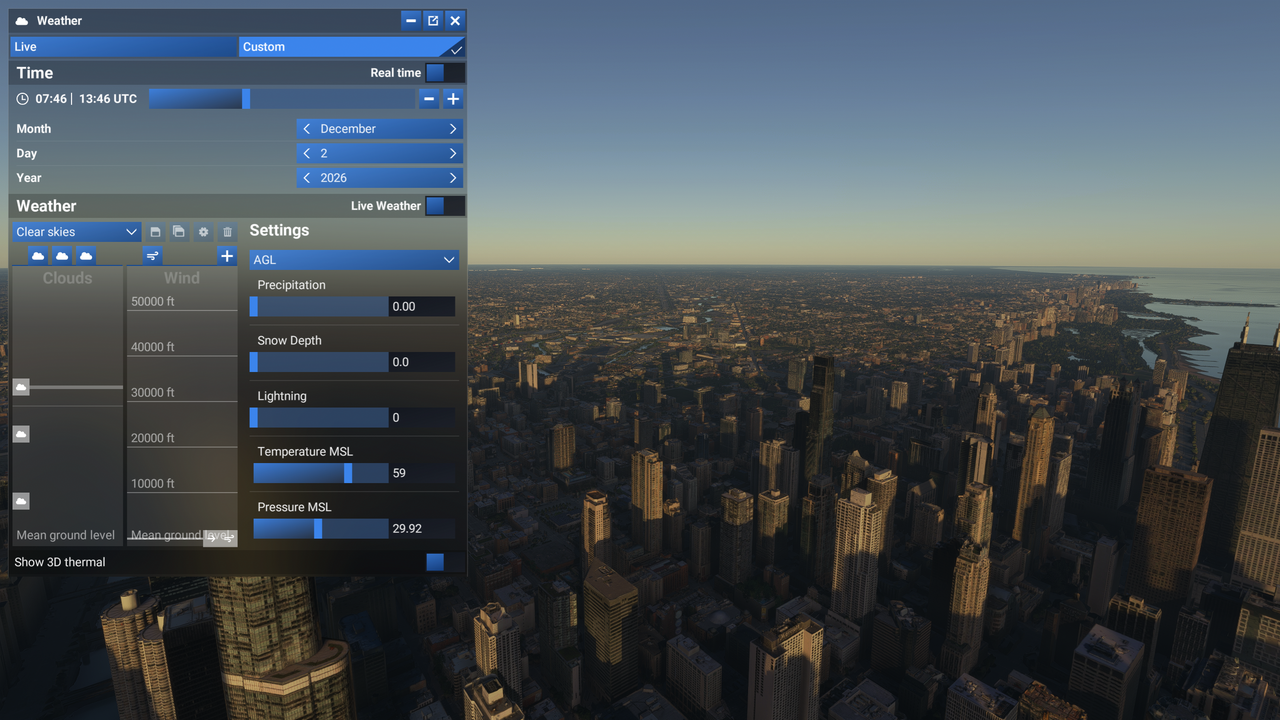The image size is (1280, 720).
Task: Click the time of day slider
Action: [x=282, y=99]
